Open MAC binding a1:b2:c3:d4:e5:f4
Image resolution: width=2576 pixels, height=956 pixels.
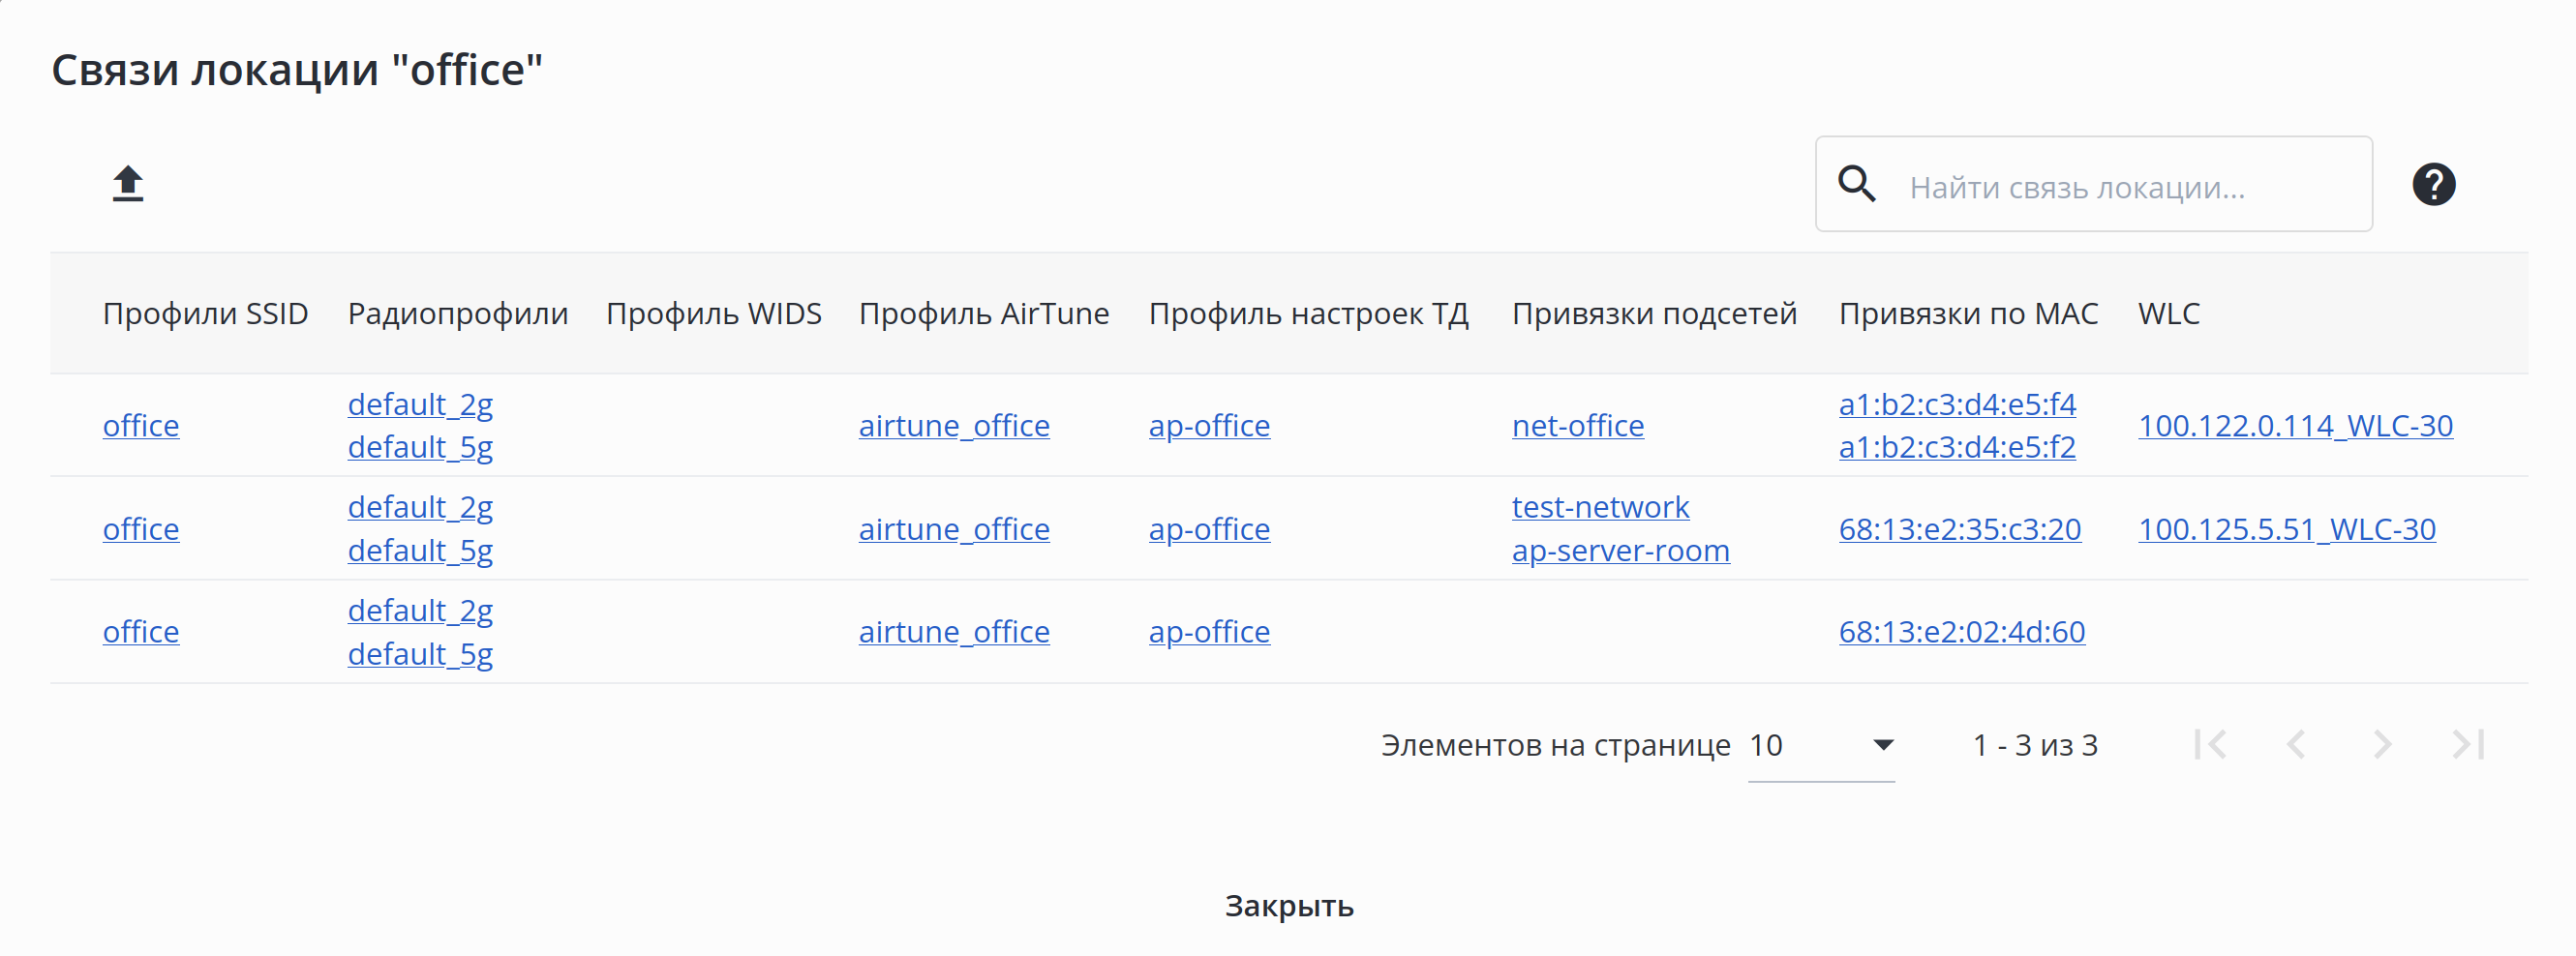pyautogui.click(x=1957, y=405)
